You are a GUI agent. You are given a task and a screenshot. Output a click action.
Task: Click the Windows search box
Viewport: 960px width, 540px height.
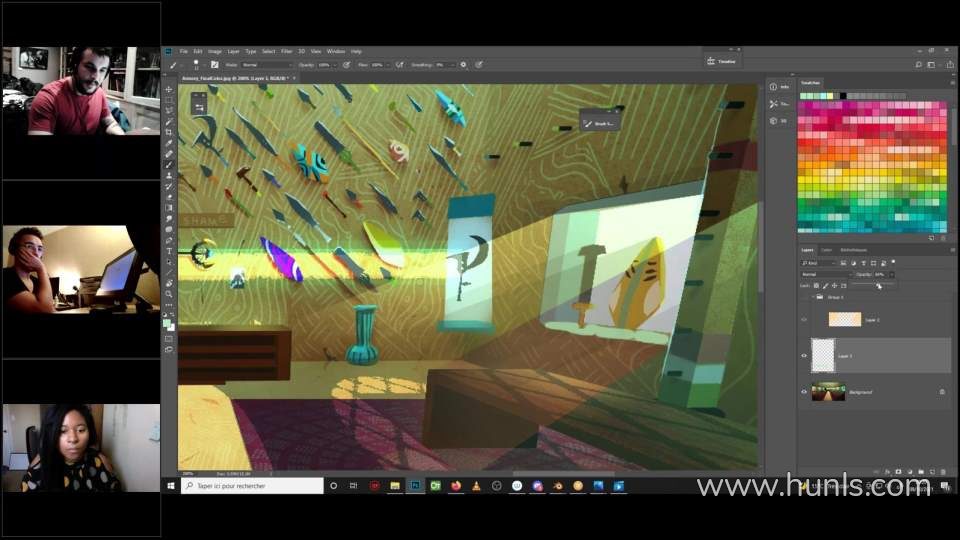[252, 486]
